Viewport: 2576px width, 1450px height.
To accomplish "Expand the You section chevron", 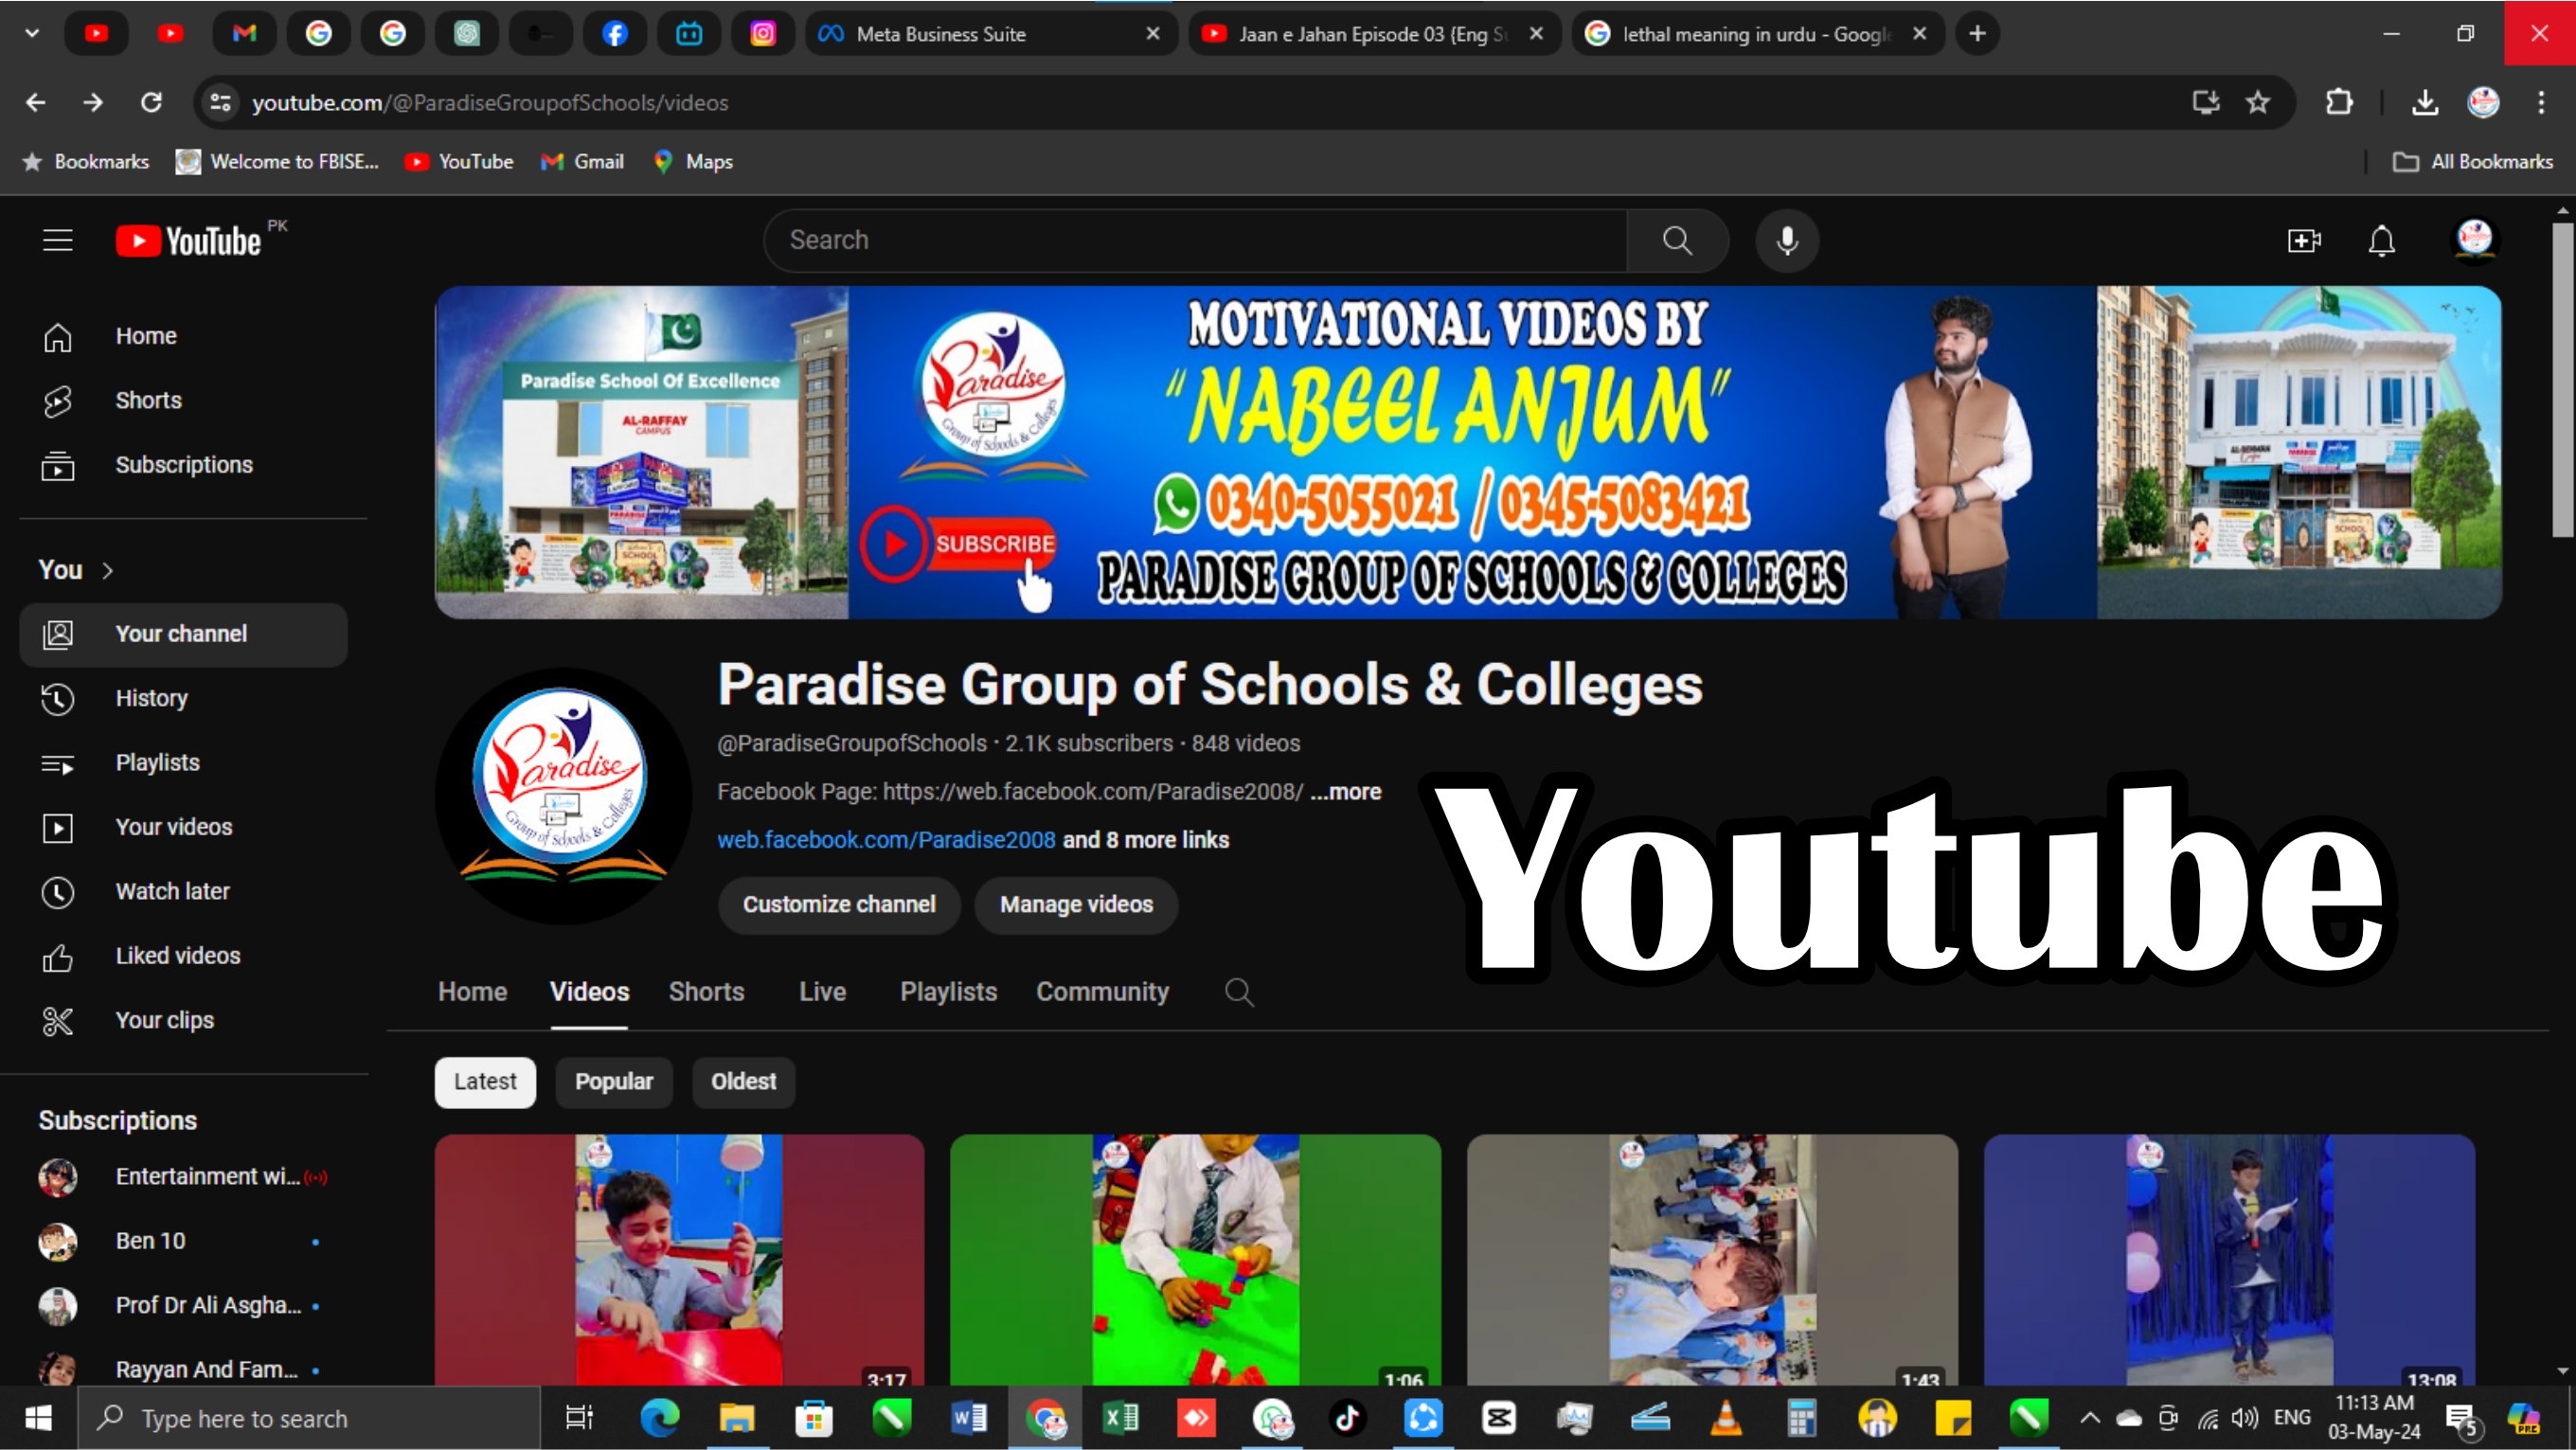I will click(x=108, y=570).
